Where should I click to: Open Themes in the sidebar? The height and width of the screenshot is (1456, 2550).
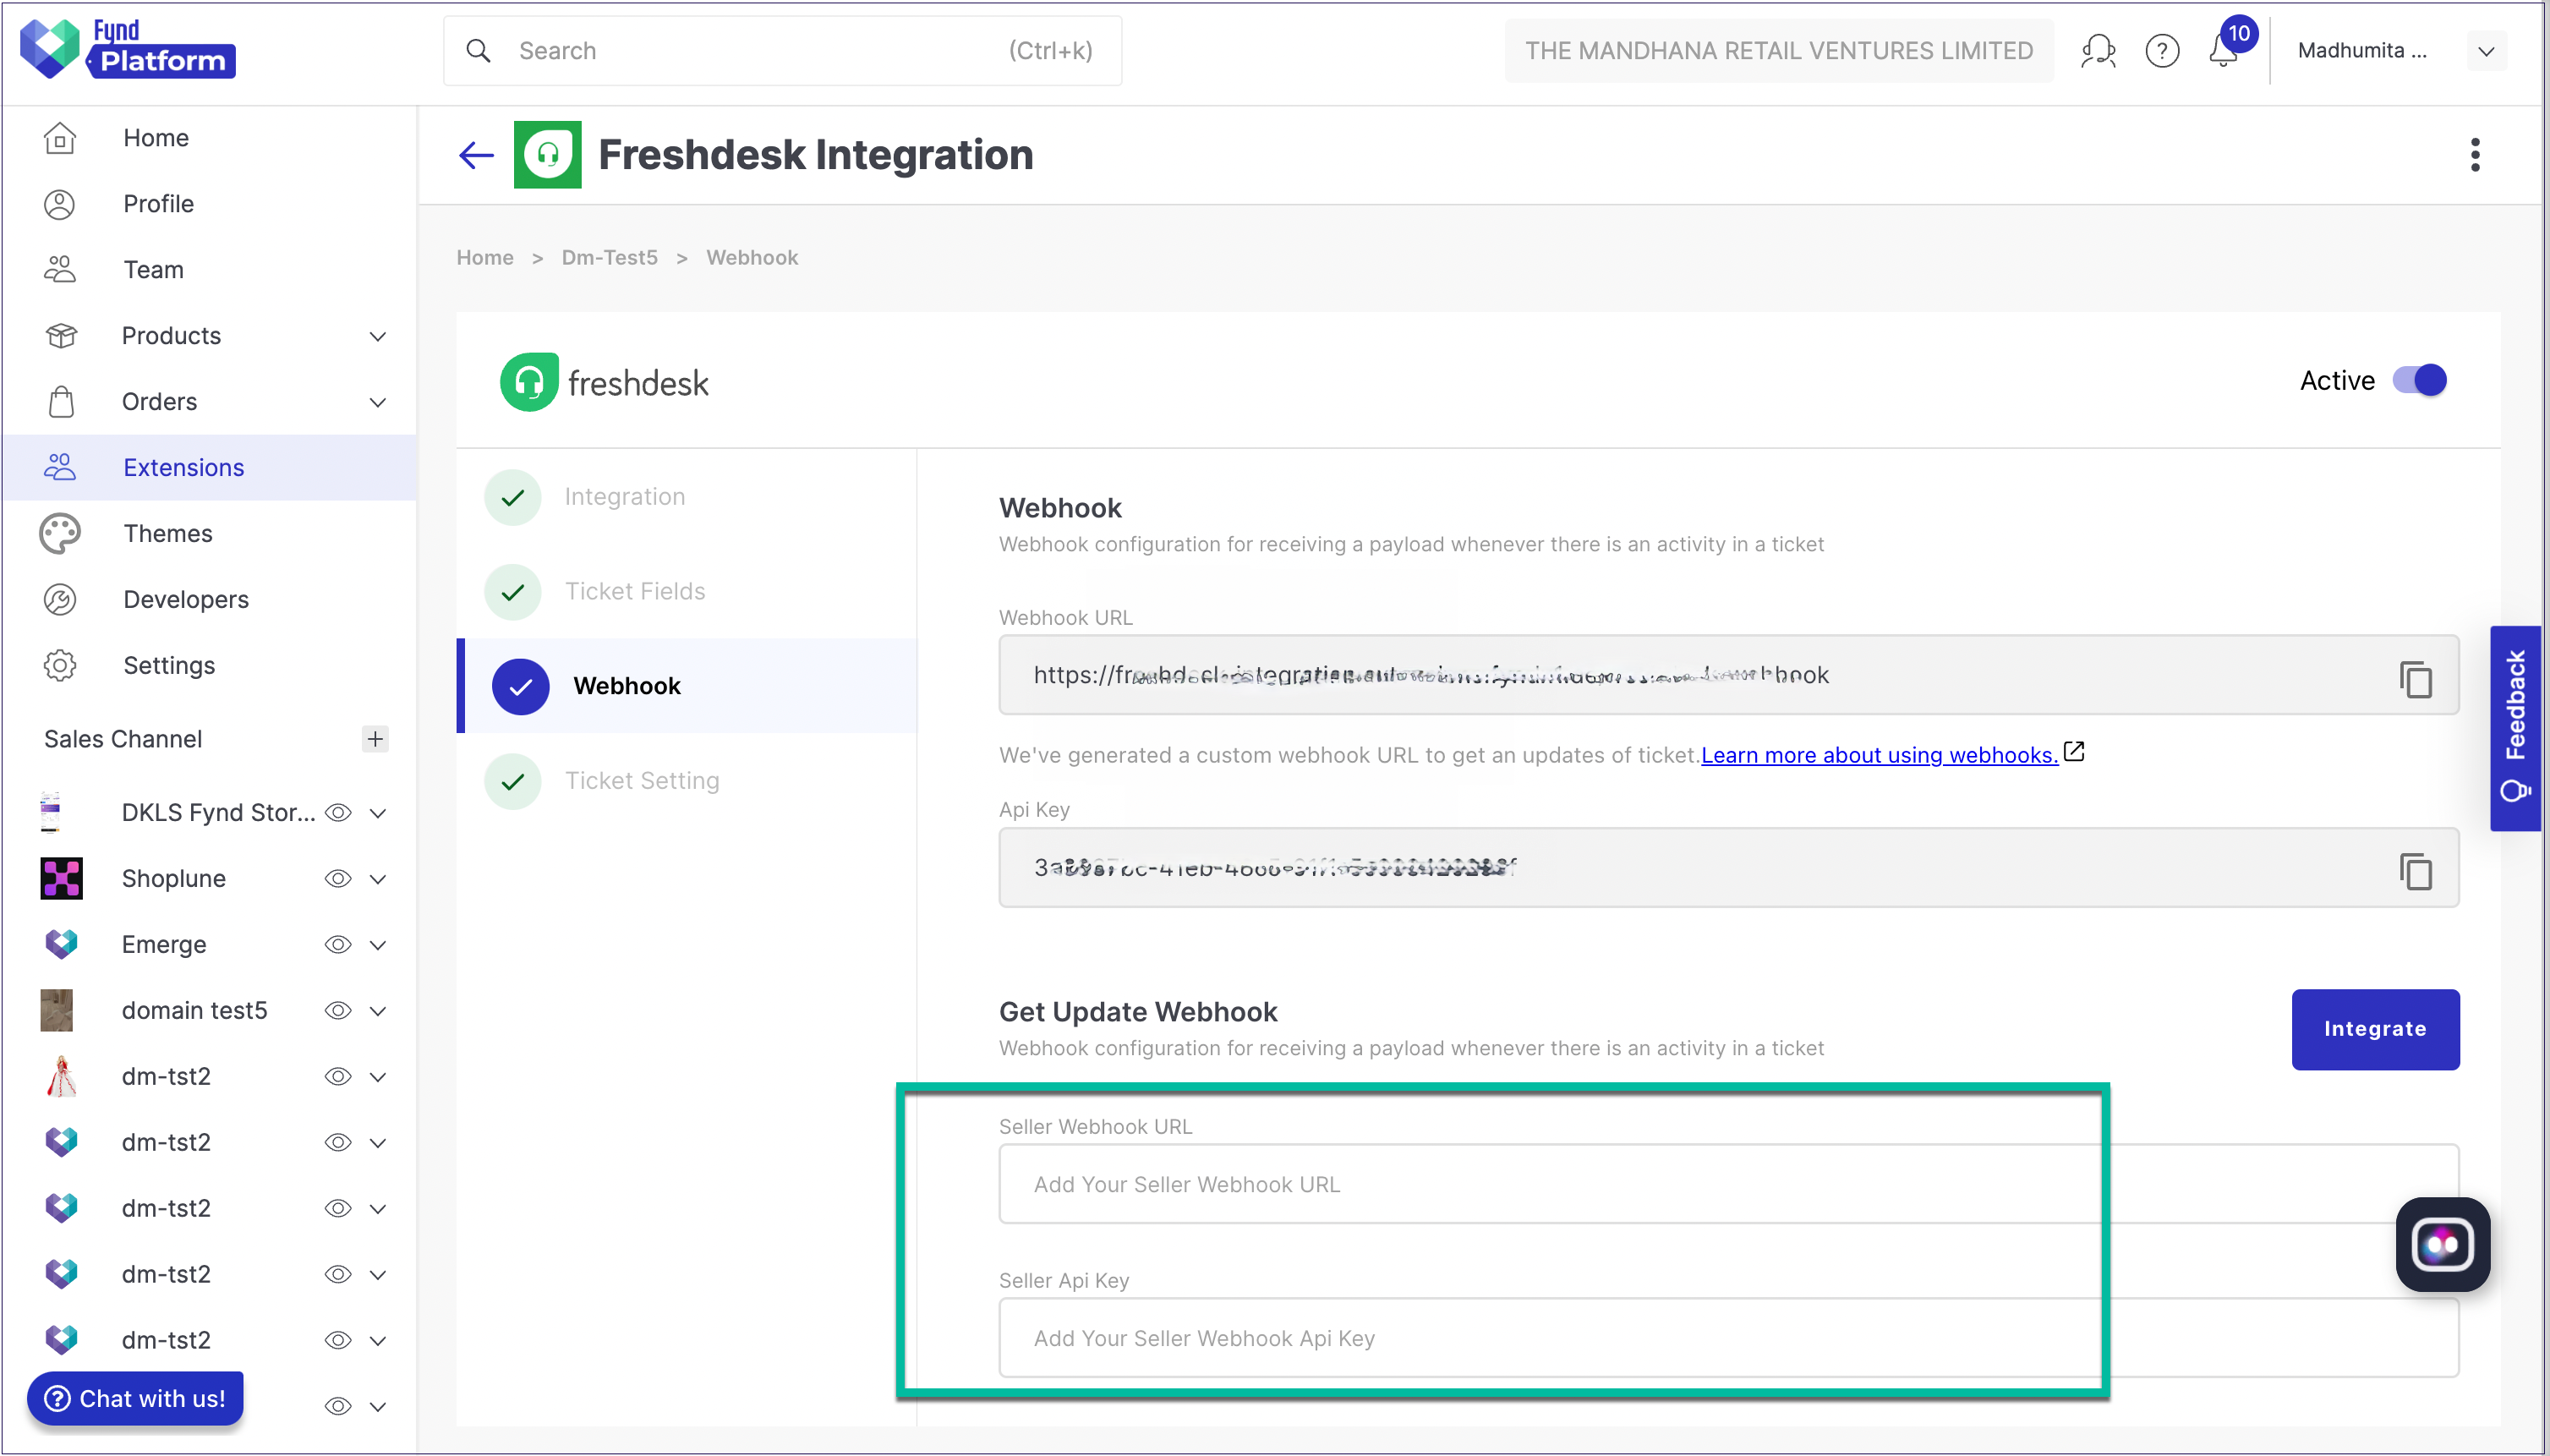pos(209,533)
